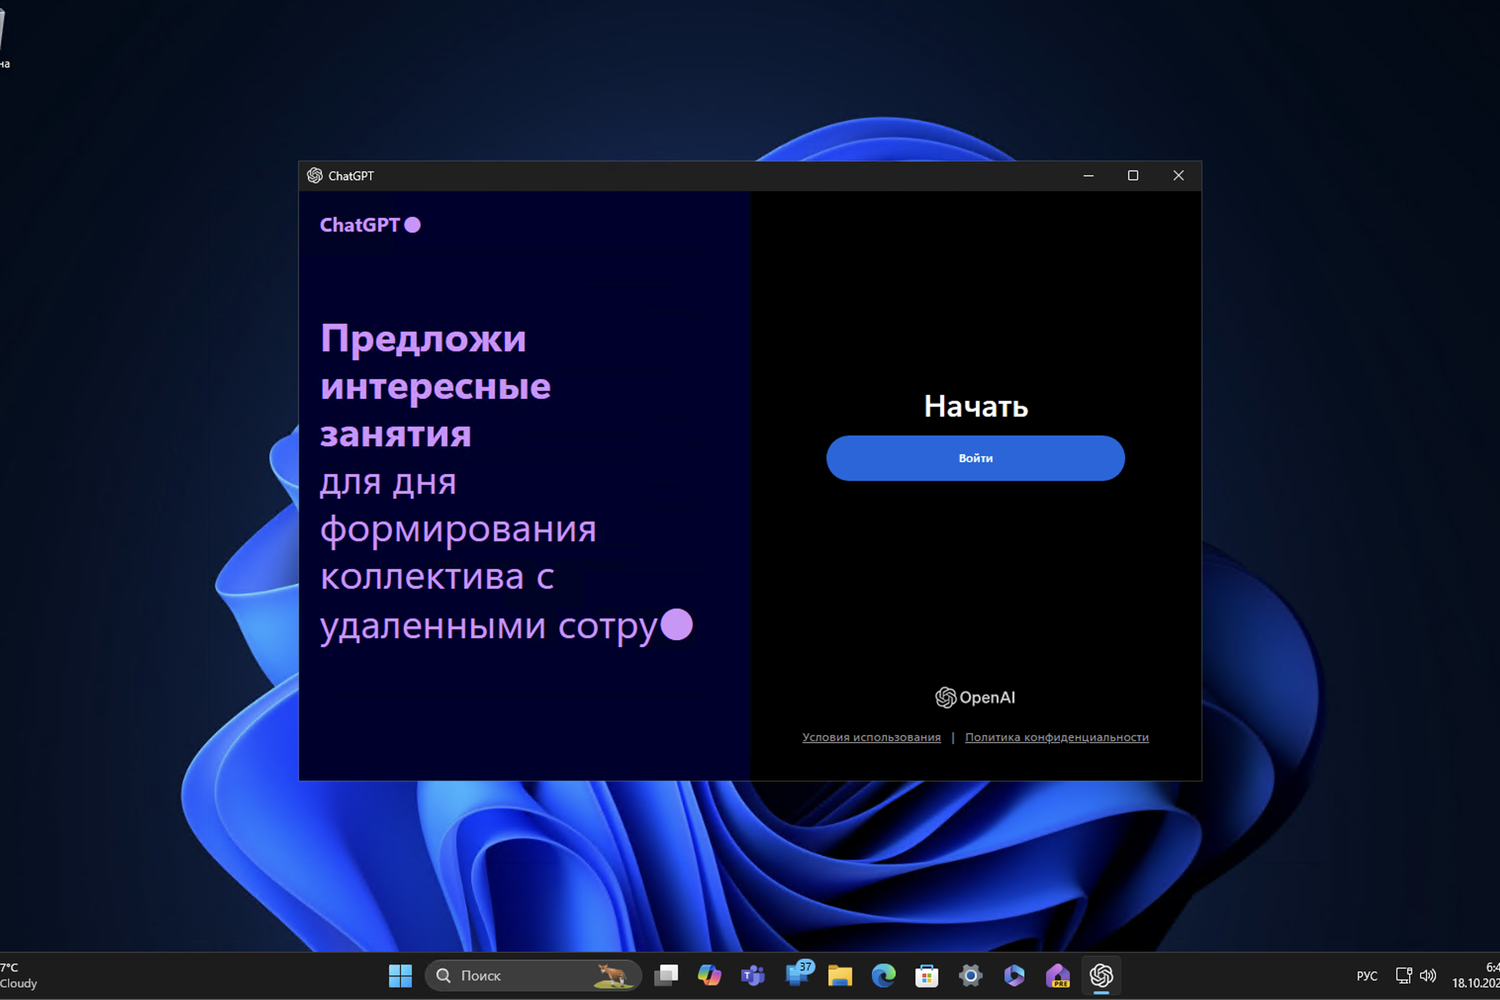This screenshot has width=1500, height=1000.
Task: Switch input language via РУС indicator
Action: point(1367,976)
